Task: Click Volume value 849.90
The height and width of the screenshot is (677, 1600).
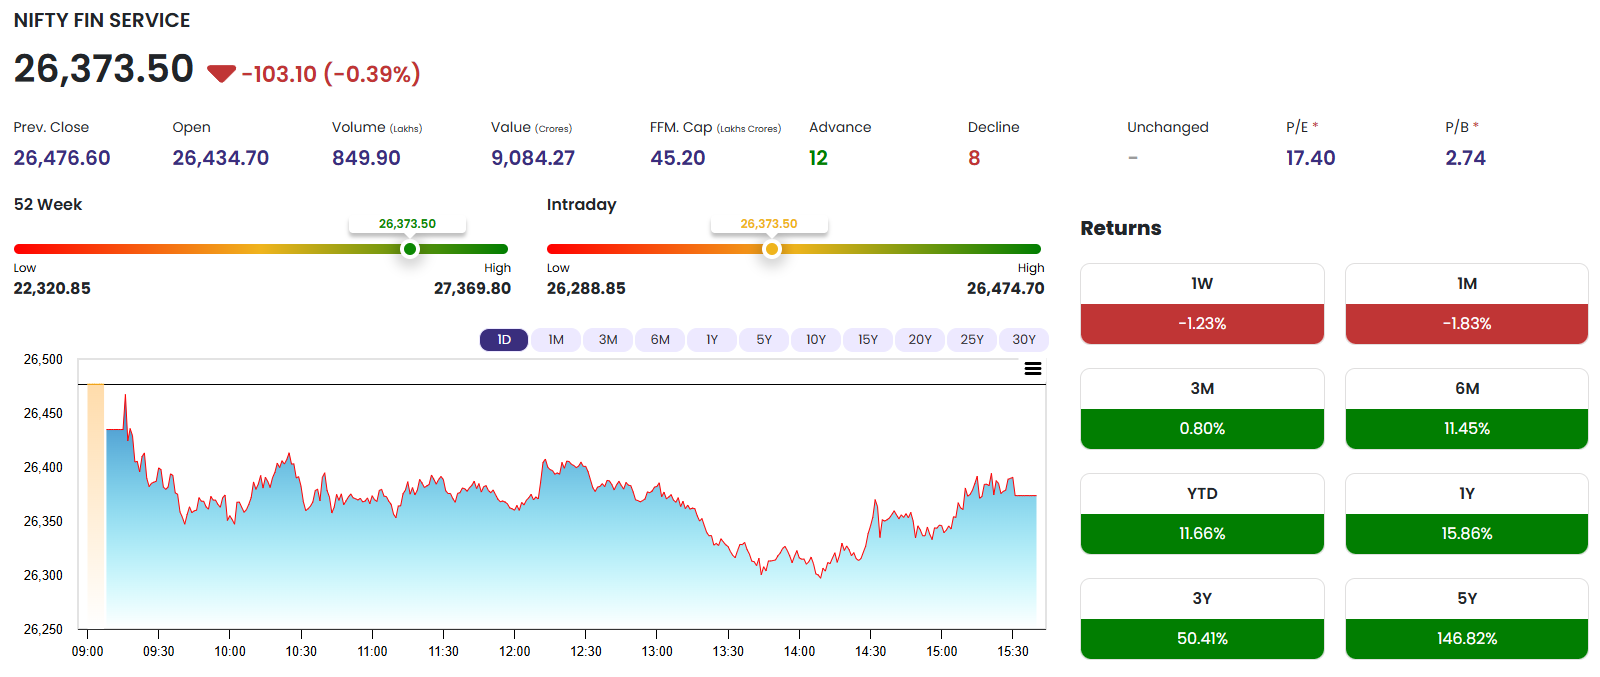Action: 366,158
